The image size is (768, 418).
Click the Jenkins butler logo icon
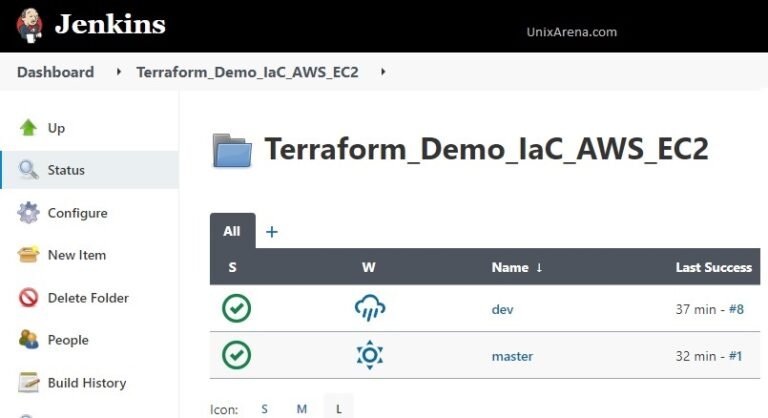[x=30, y=26]
